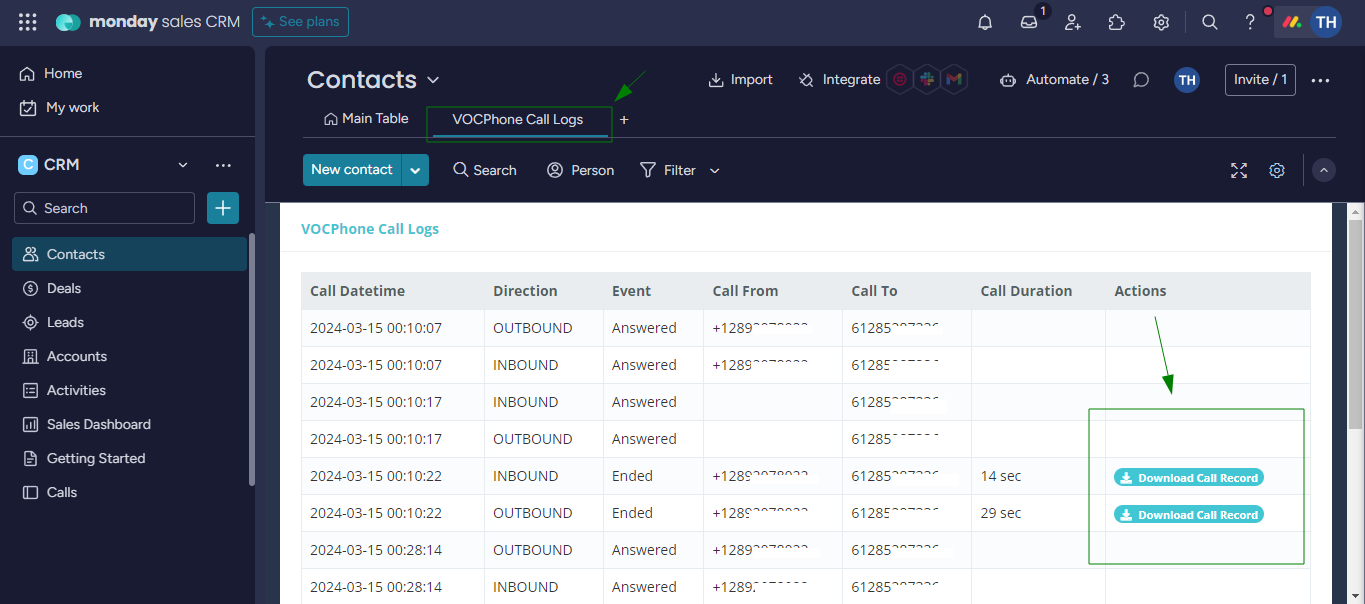Click the invite members icon

tap(1073, 22)
